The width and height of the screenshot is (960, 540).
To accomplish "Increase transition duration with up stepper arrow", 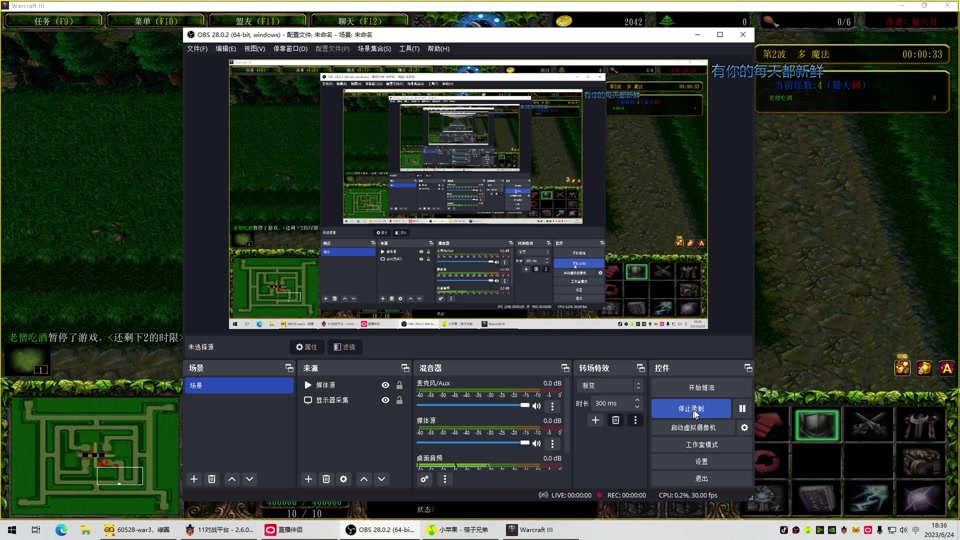I will [637, 400].
